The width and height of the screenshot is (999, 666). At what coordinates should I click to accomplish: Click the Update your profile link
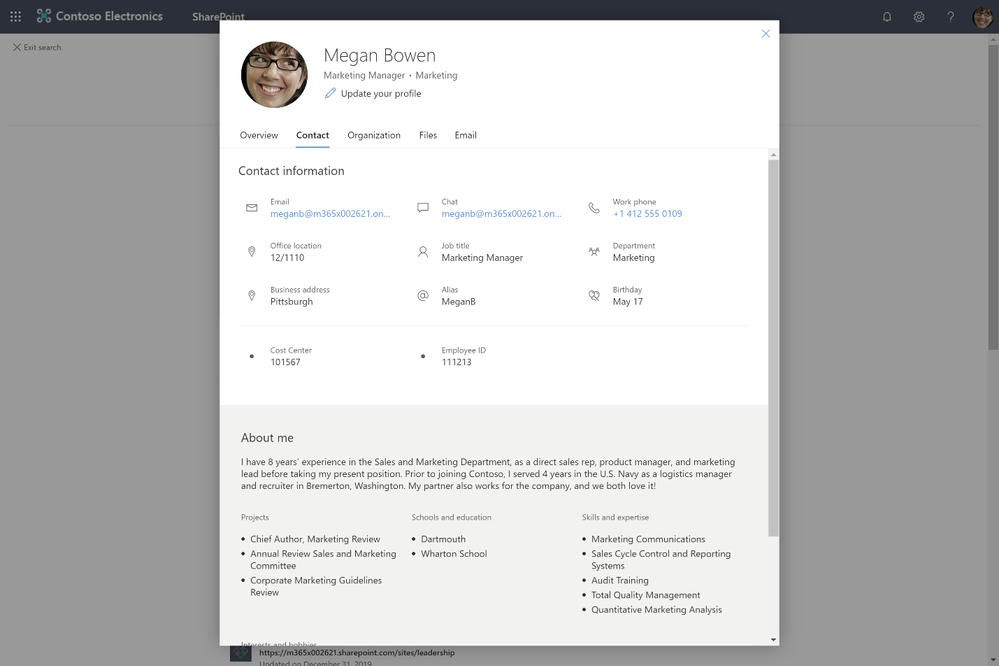coord(381,94)
